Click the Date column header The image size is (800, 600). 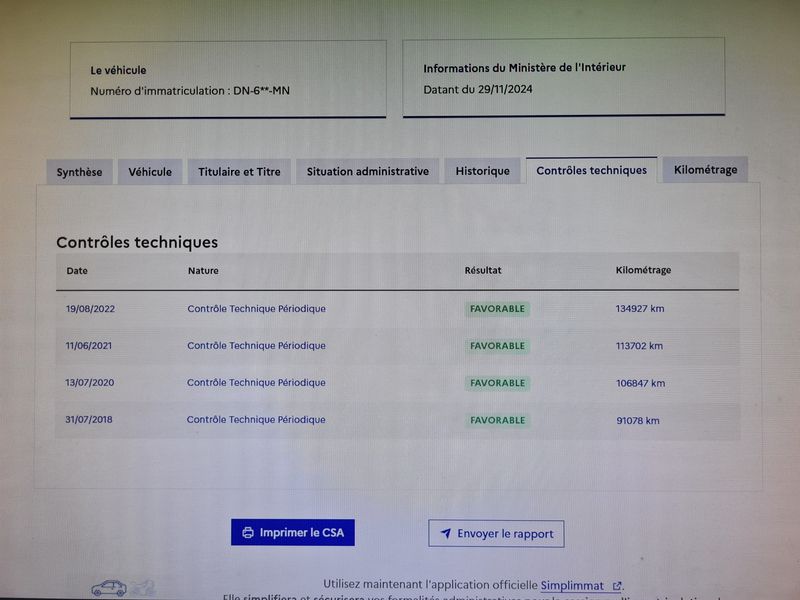coord(77,271)
